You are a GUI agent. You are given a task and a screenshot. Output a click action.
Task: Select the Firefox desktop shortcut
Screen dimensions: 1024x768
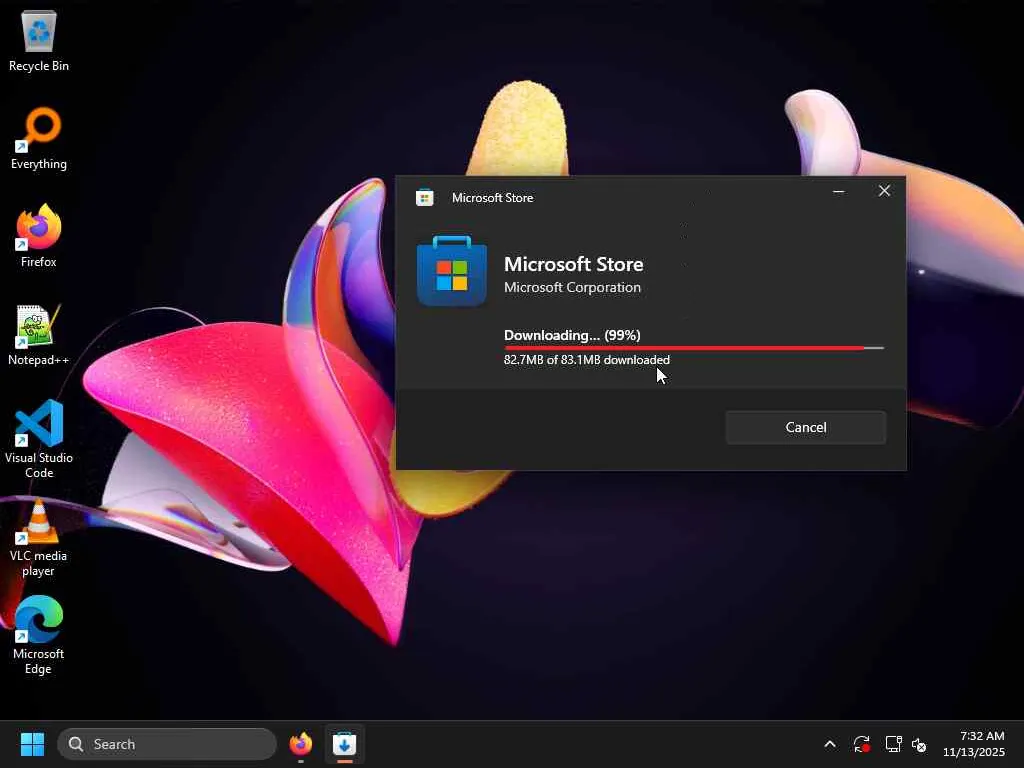pos(39,236)
